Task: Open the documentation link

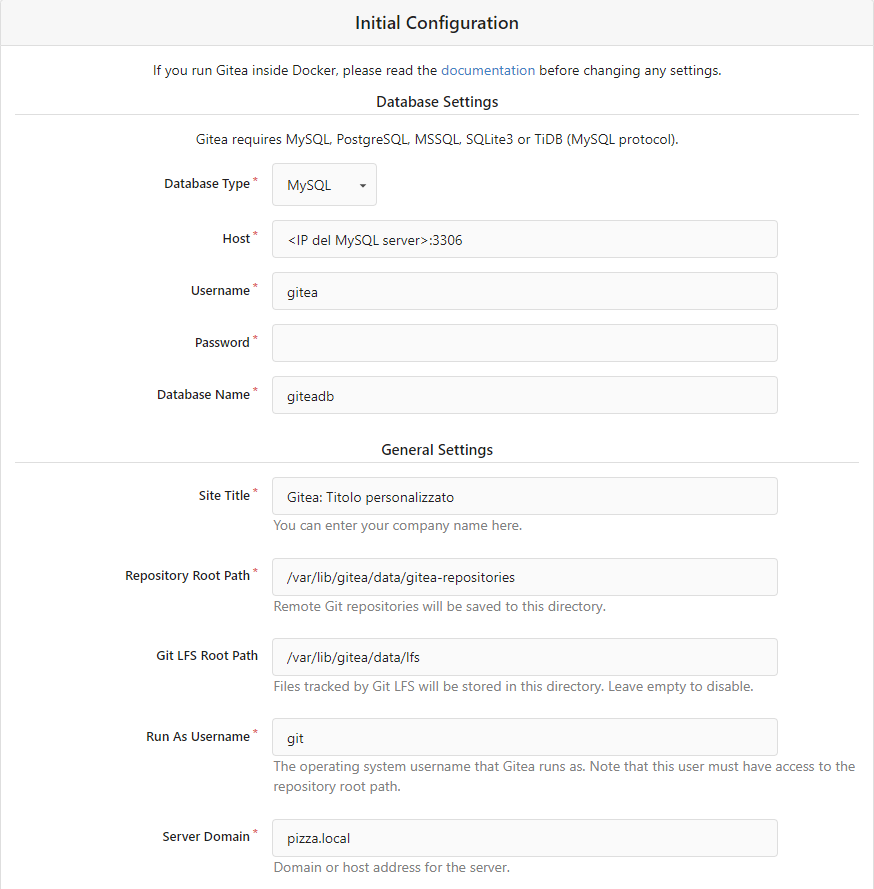Action: pos(487,70)
